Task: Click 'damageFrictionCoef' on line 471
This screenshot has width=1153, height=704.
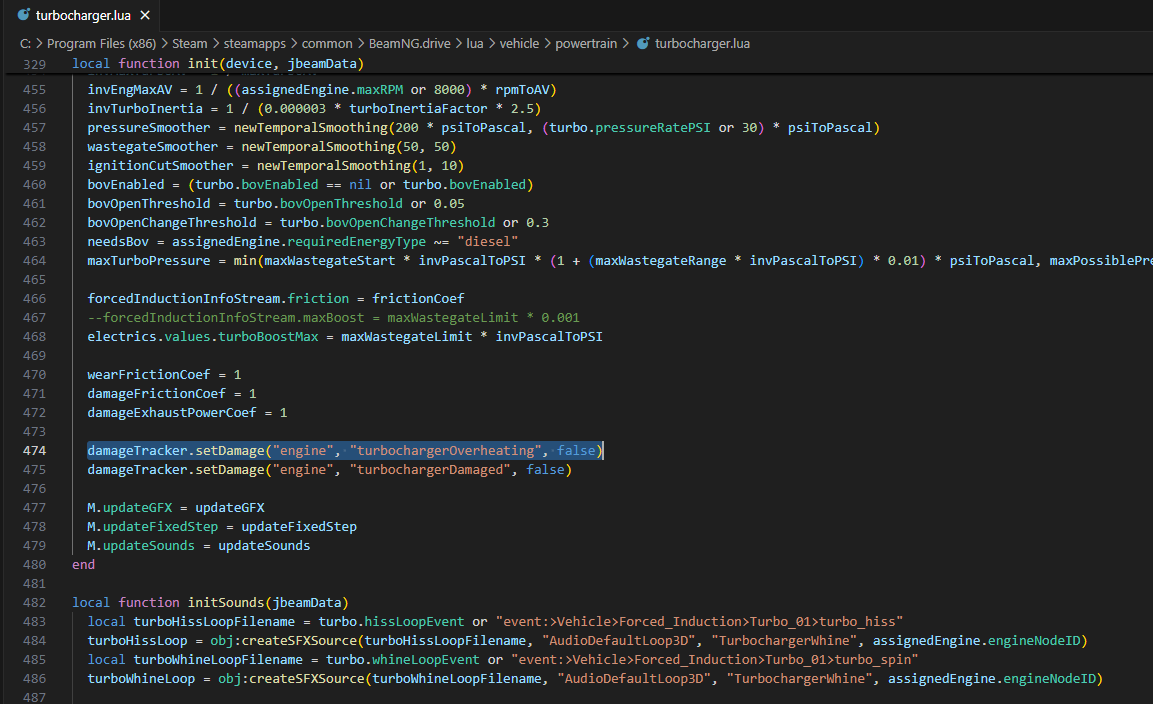Action: click(x=157, y=394)
